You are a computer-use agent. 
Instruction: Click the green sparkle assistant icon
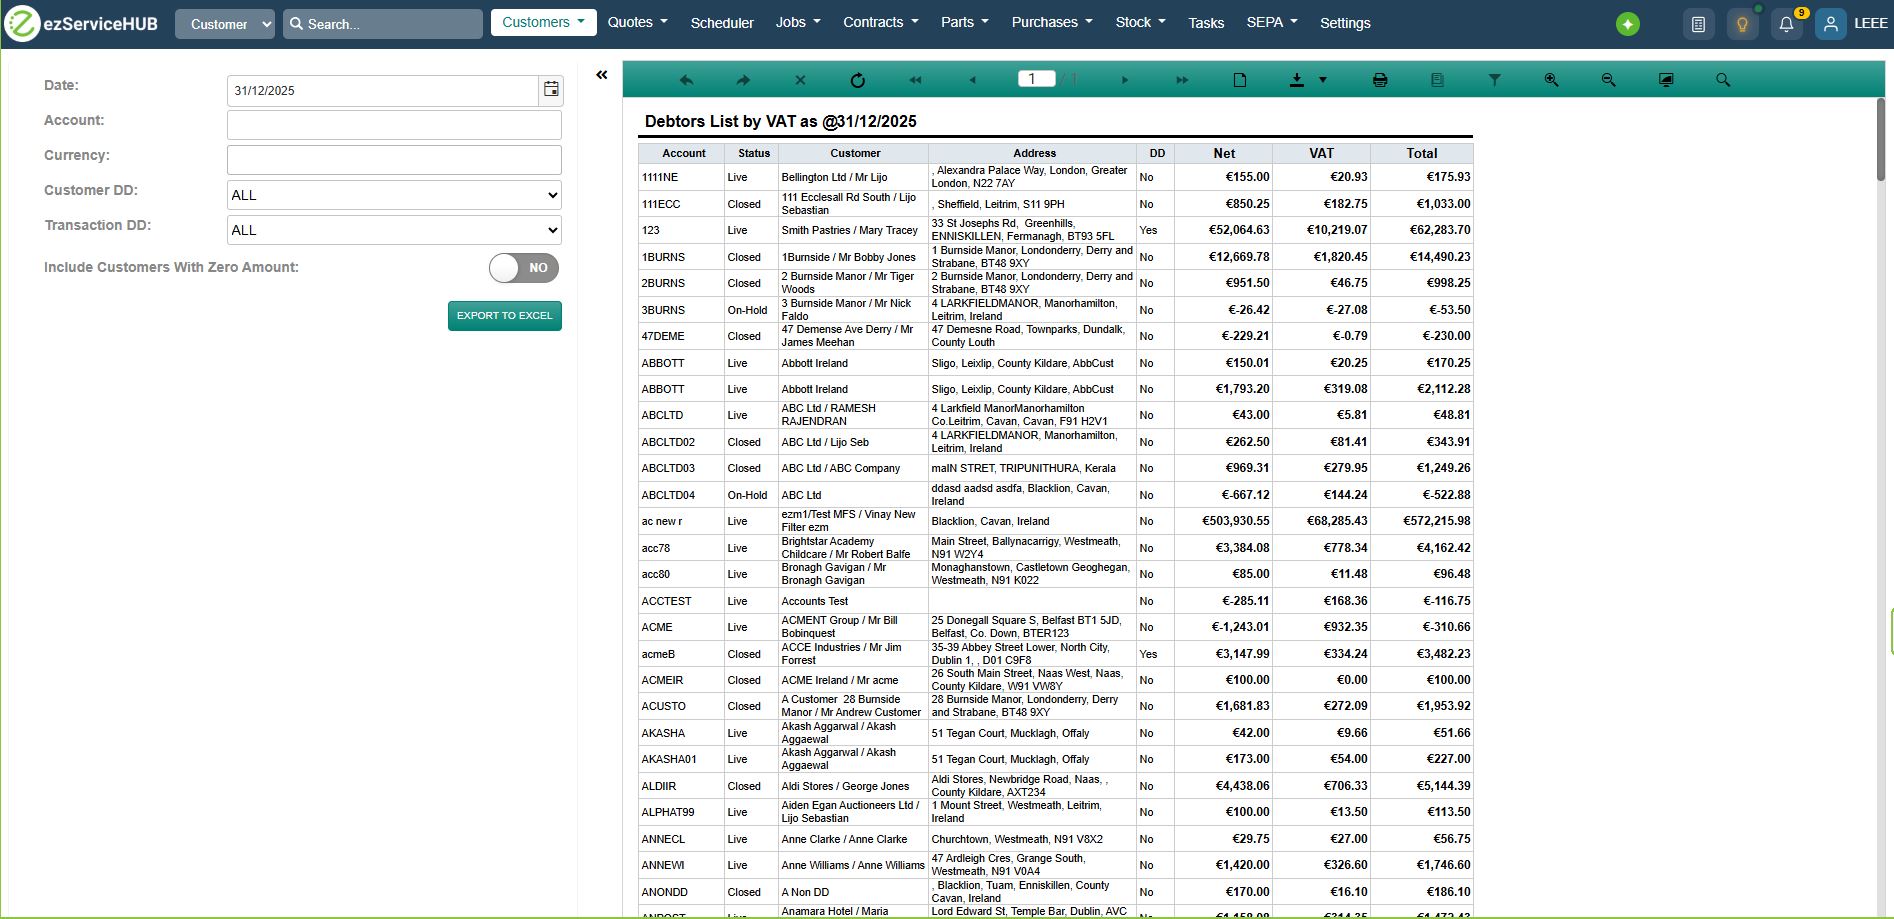[x=1628, y=24]
